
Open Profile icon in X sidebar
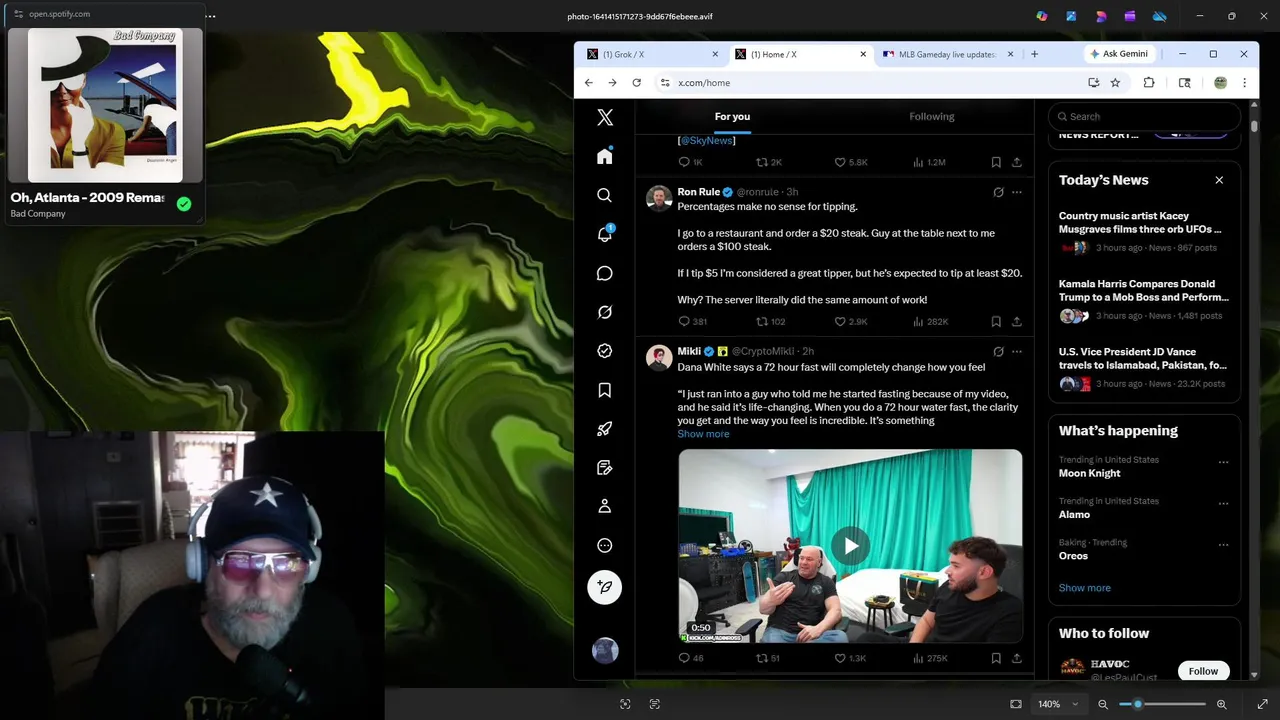[605, 507]
